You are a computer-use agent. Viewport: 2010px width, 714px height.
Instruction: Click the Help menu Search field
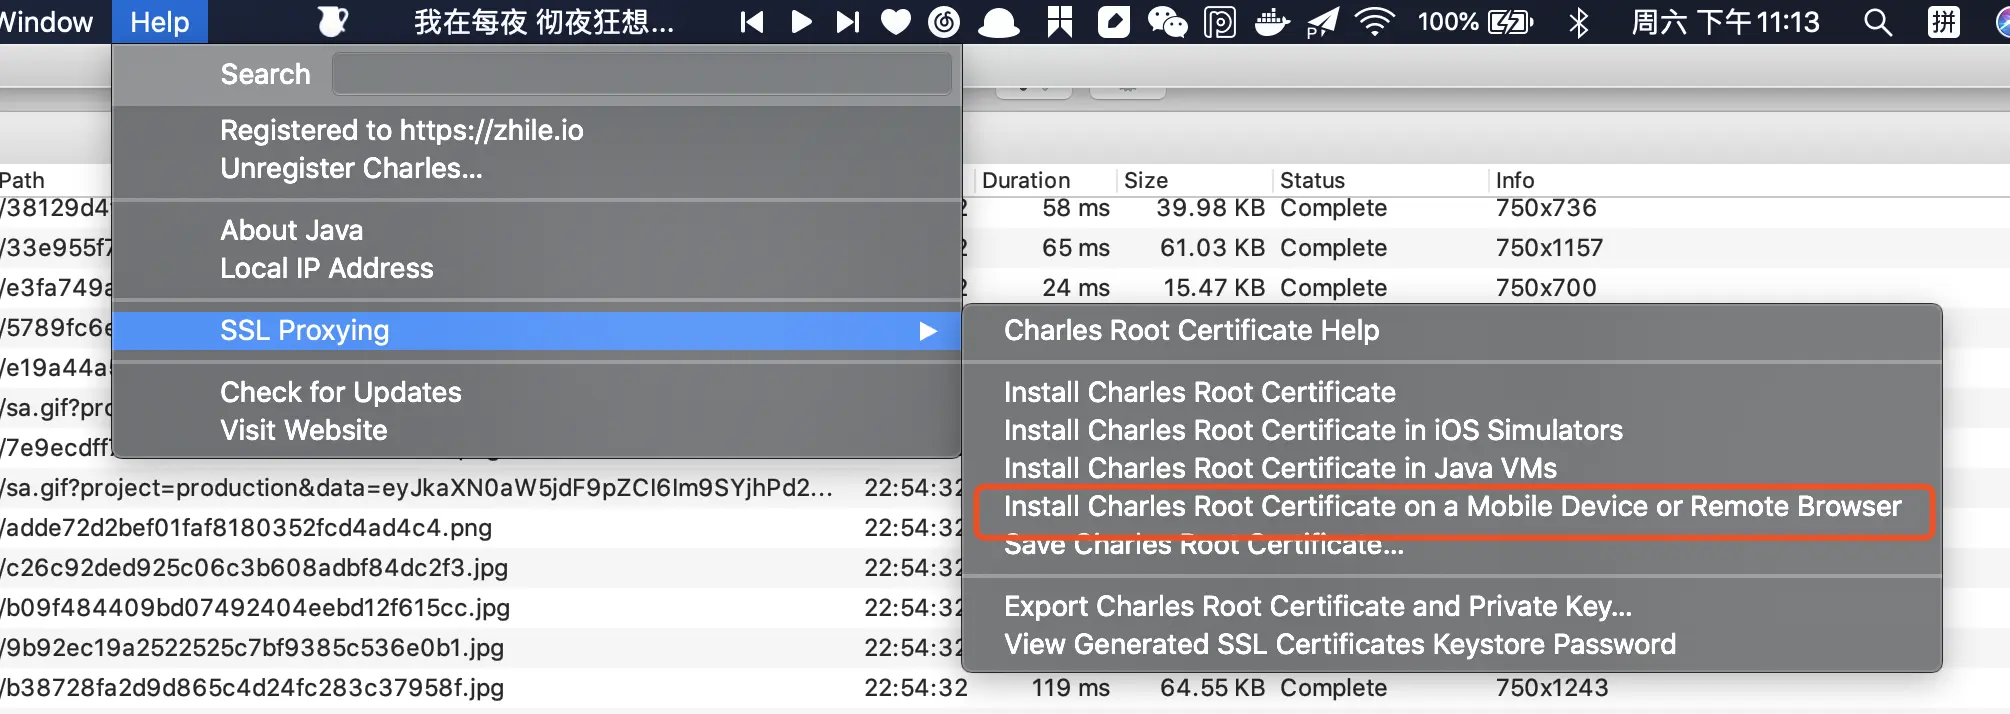click(641, 74)
